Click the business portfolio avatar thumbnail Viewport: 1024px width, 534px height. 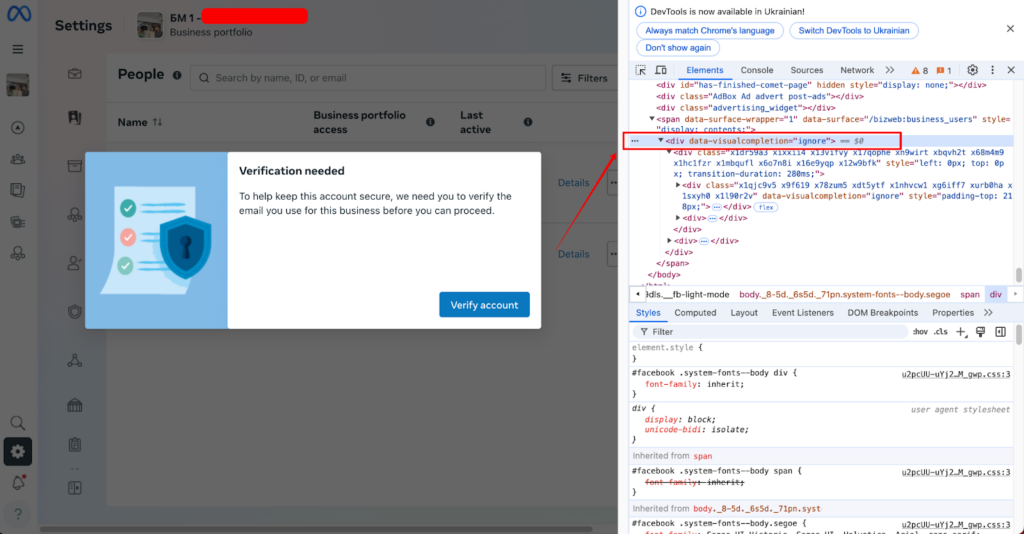150,25
